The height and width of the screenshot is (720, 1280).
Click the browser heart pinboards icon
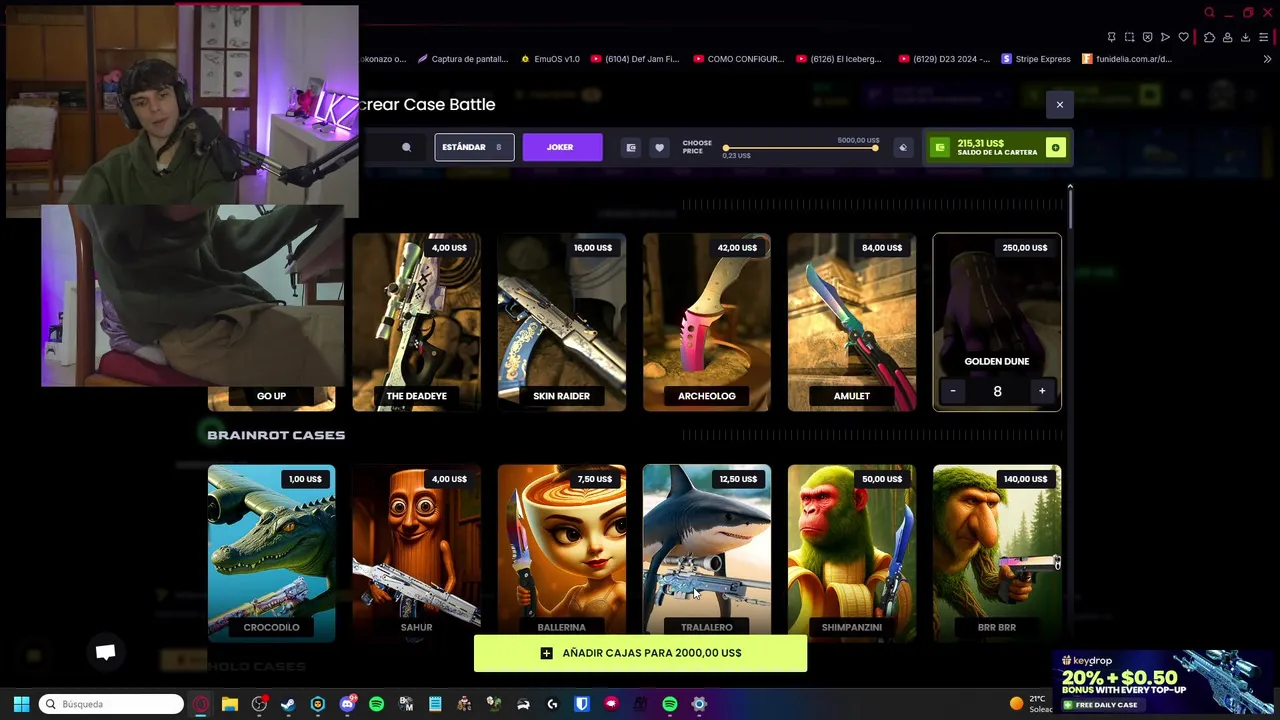[x=1184, y=37]
